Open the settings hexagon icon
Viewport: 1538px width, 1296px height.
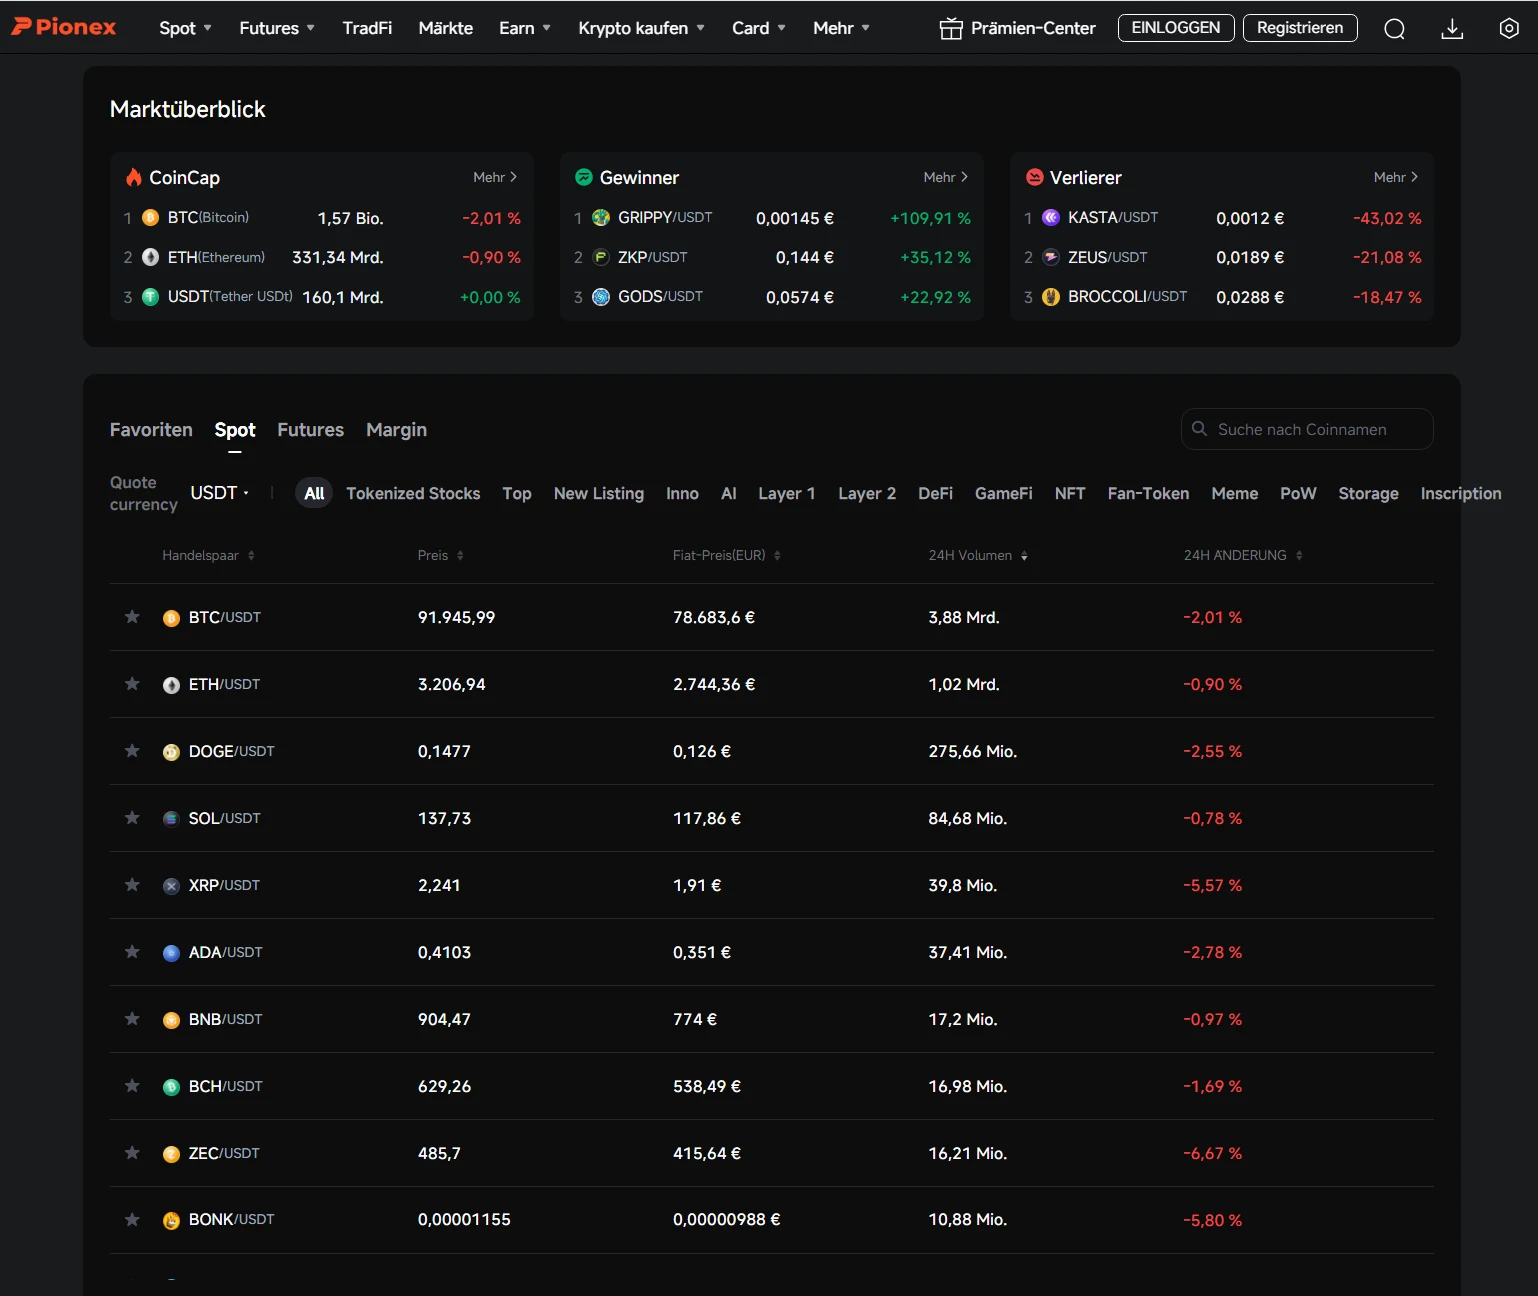tap(1509, 28)
